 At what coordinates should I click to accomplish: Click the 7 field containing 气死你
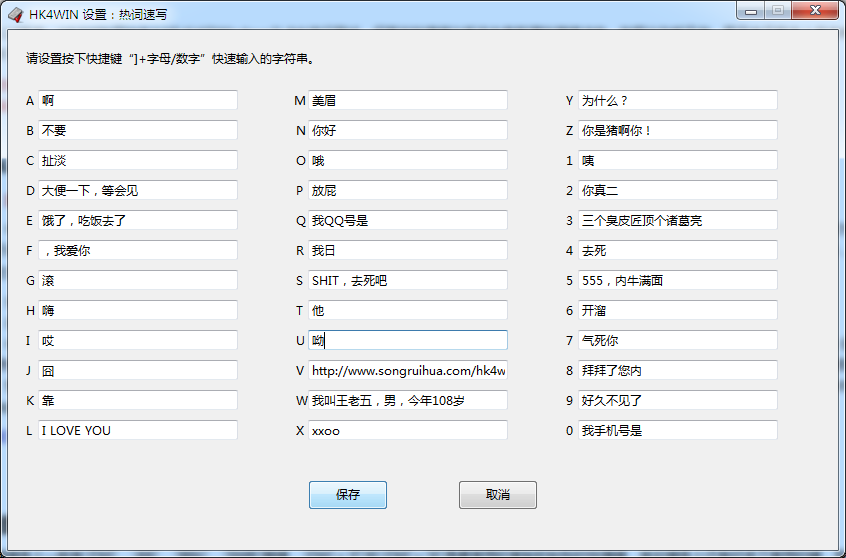(678, 341)
